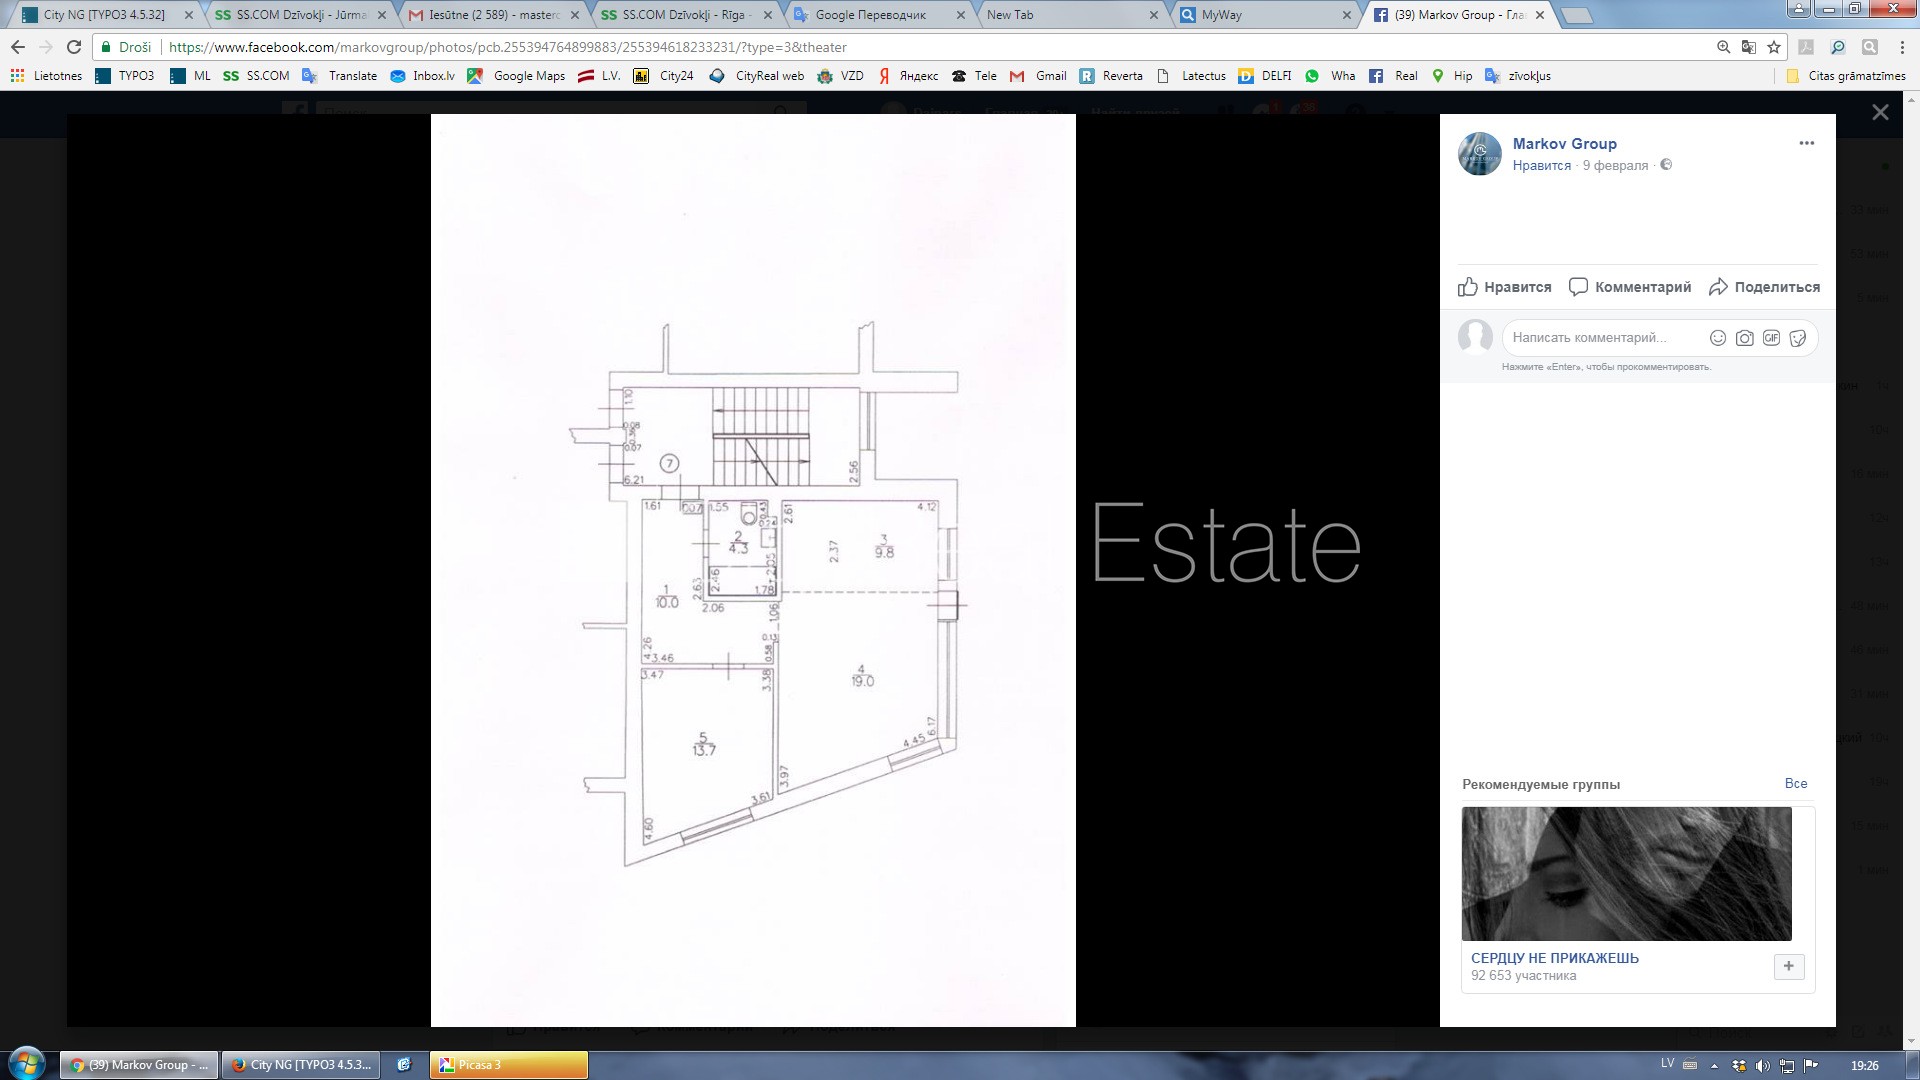Click the emoji icon in comment box
Viewport: 1920px width, 1080px height.
click(1717, 338)
